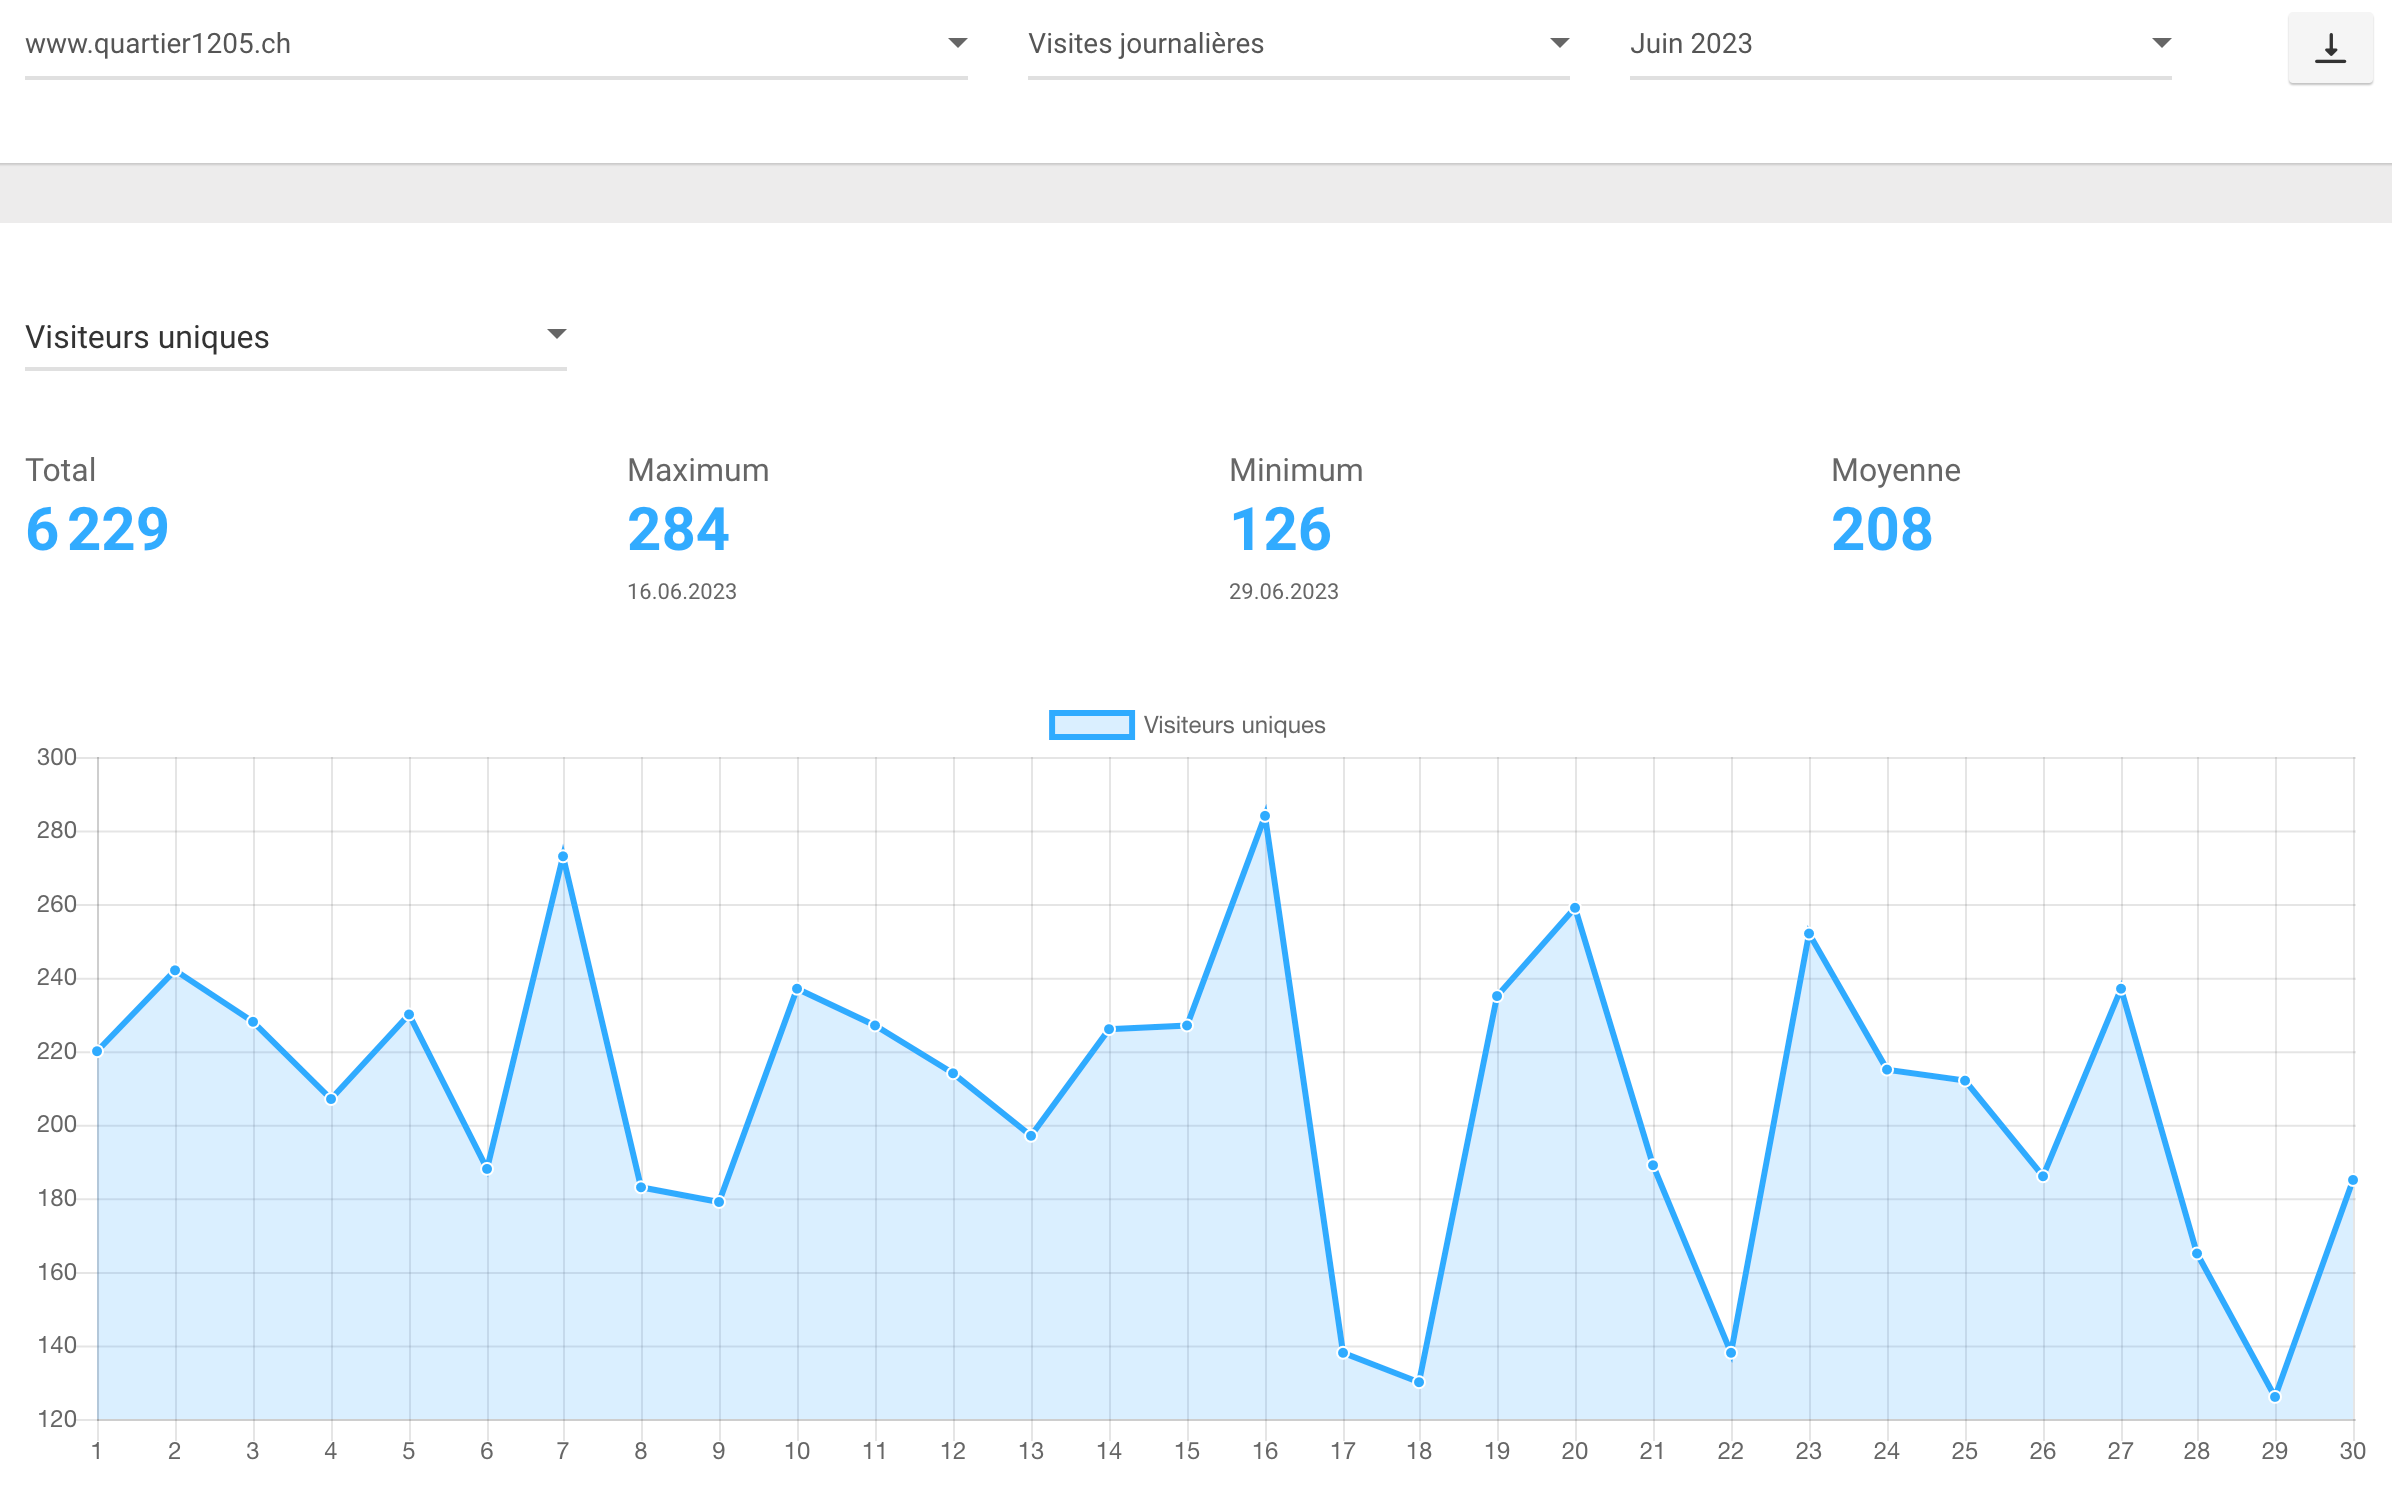Click the data point for day 29
2392x1491 pixels.
pyautogui.click(x=2275, y=1397)
